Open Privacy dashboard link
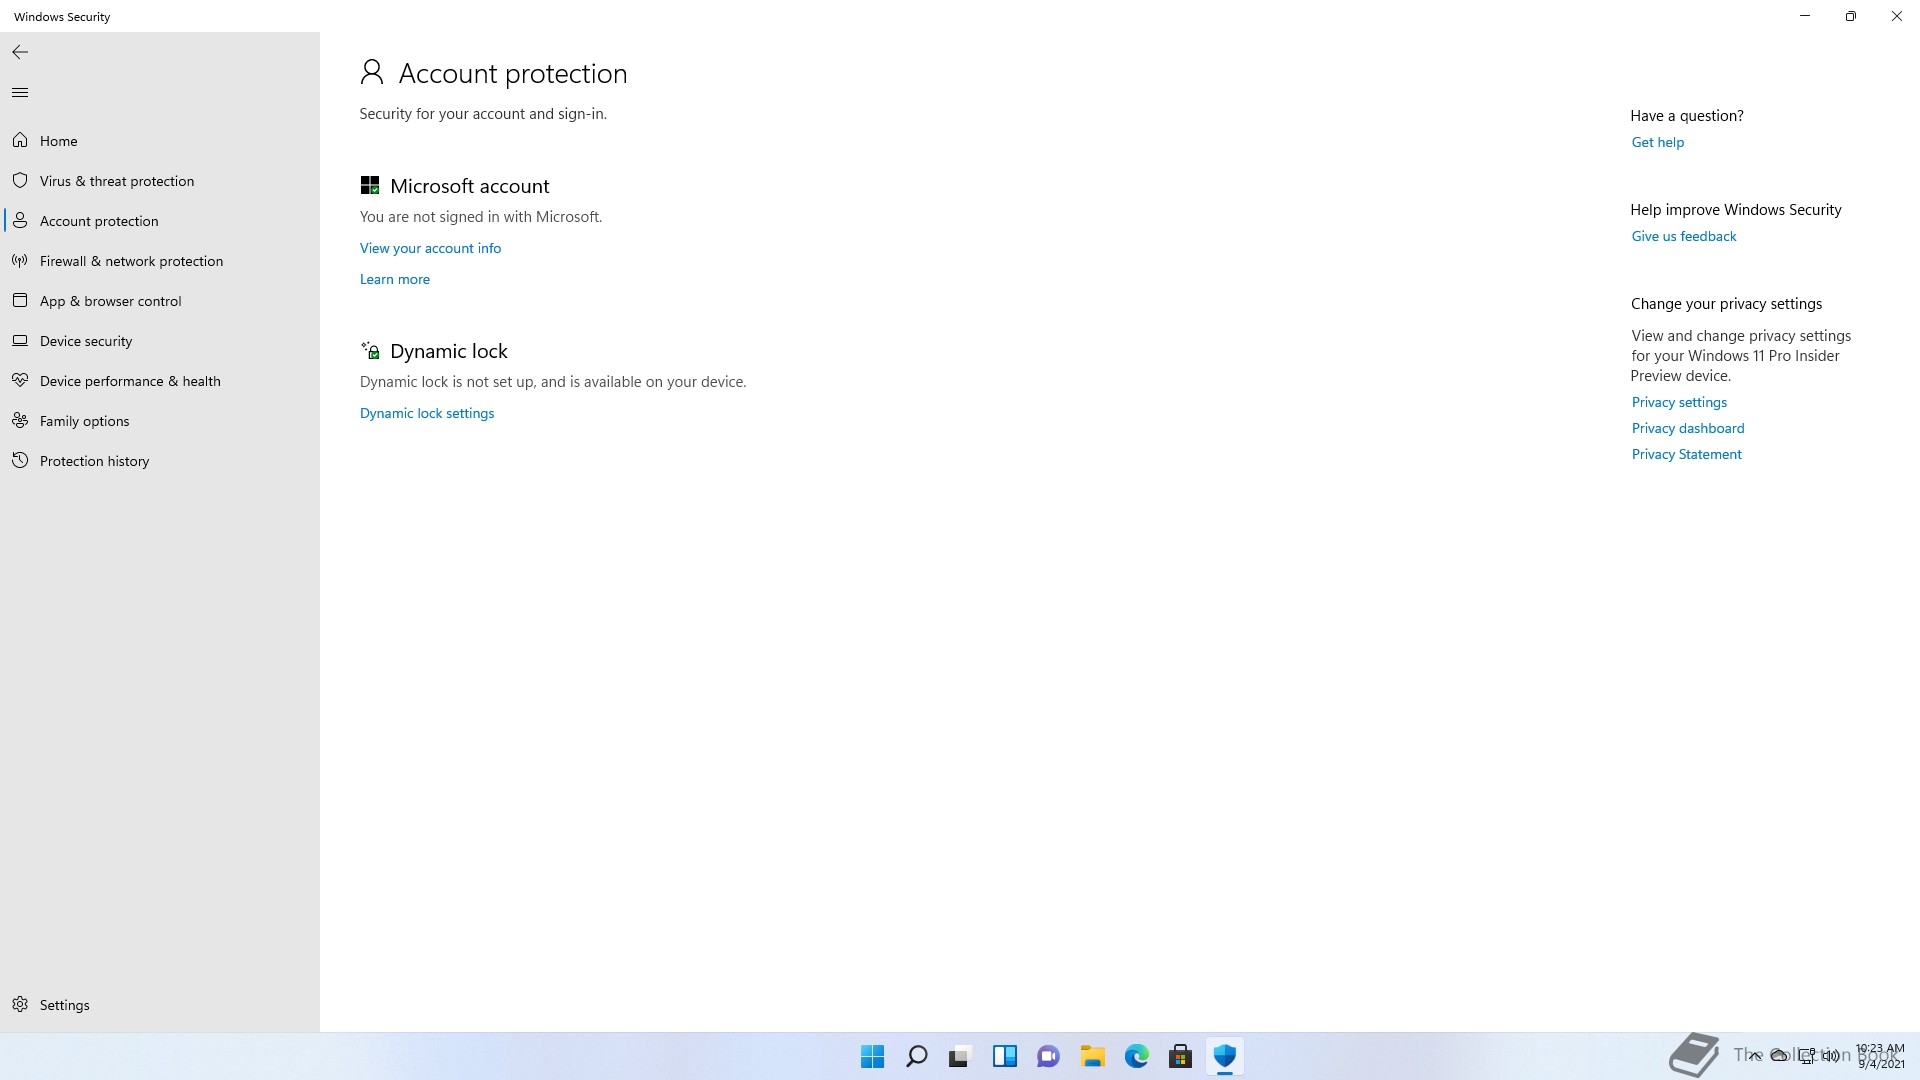1920x1080 pixels. [1687, 428]
